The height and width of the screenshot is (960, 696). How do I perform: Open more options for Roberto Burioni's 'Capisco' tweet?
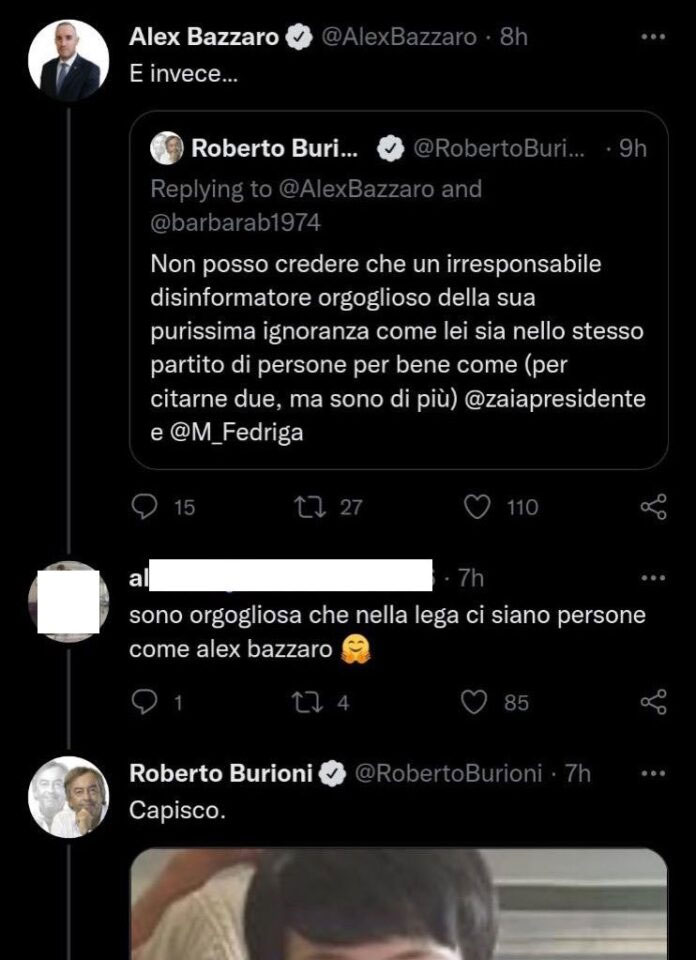(x=652, y=774)
